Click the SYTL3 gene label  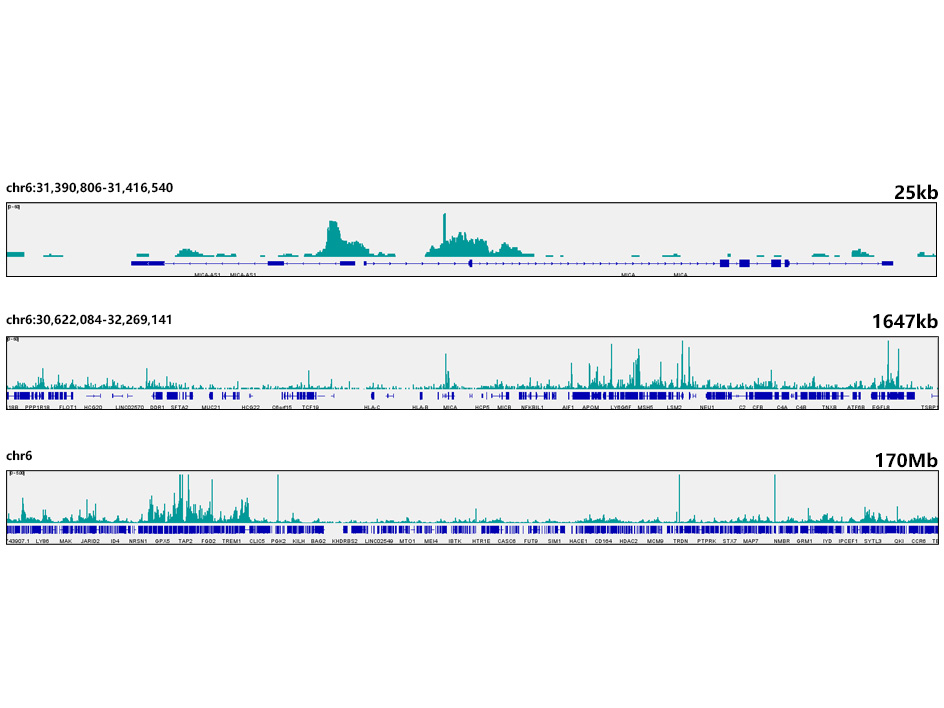point(873,541)
